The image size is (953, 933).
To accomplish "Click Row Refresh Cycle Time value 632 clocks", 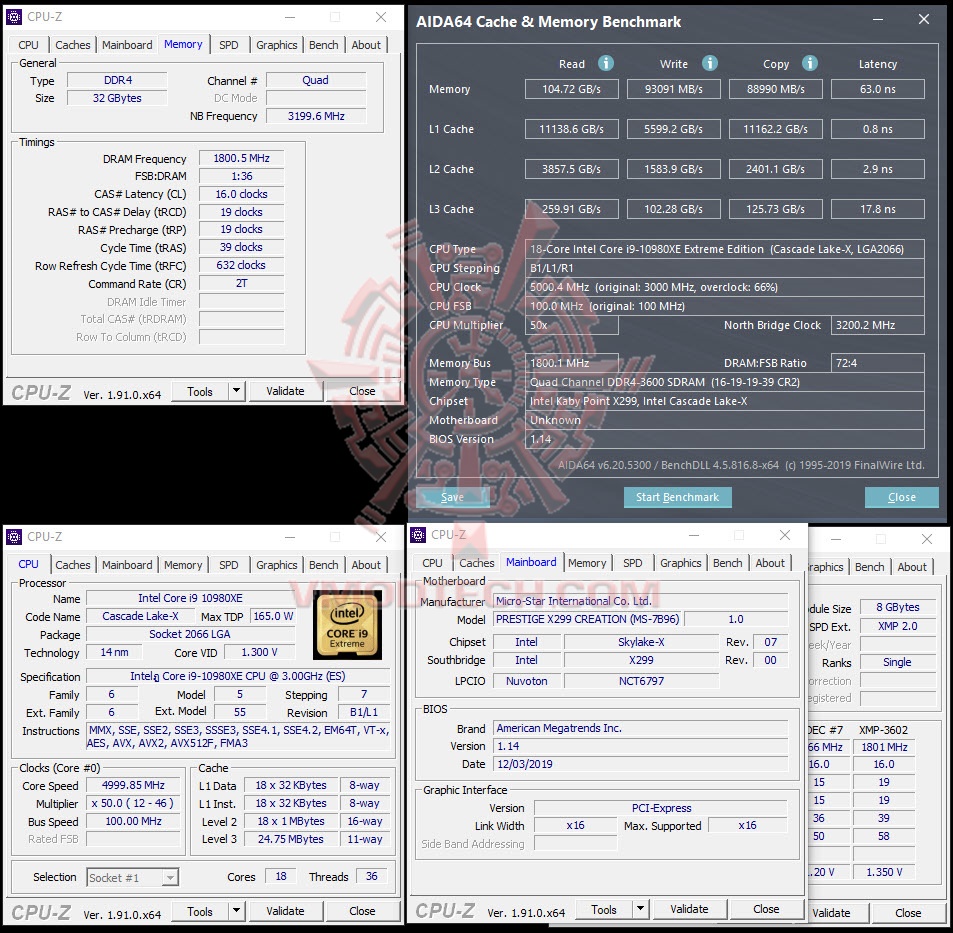I will pos(241,265).
